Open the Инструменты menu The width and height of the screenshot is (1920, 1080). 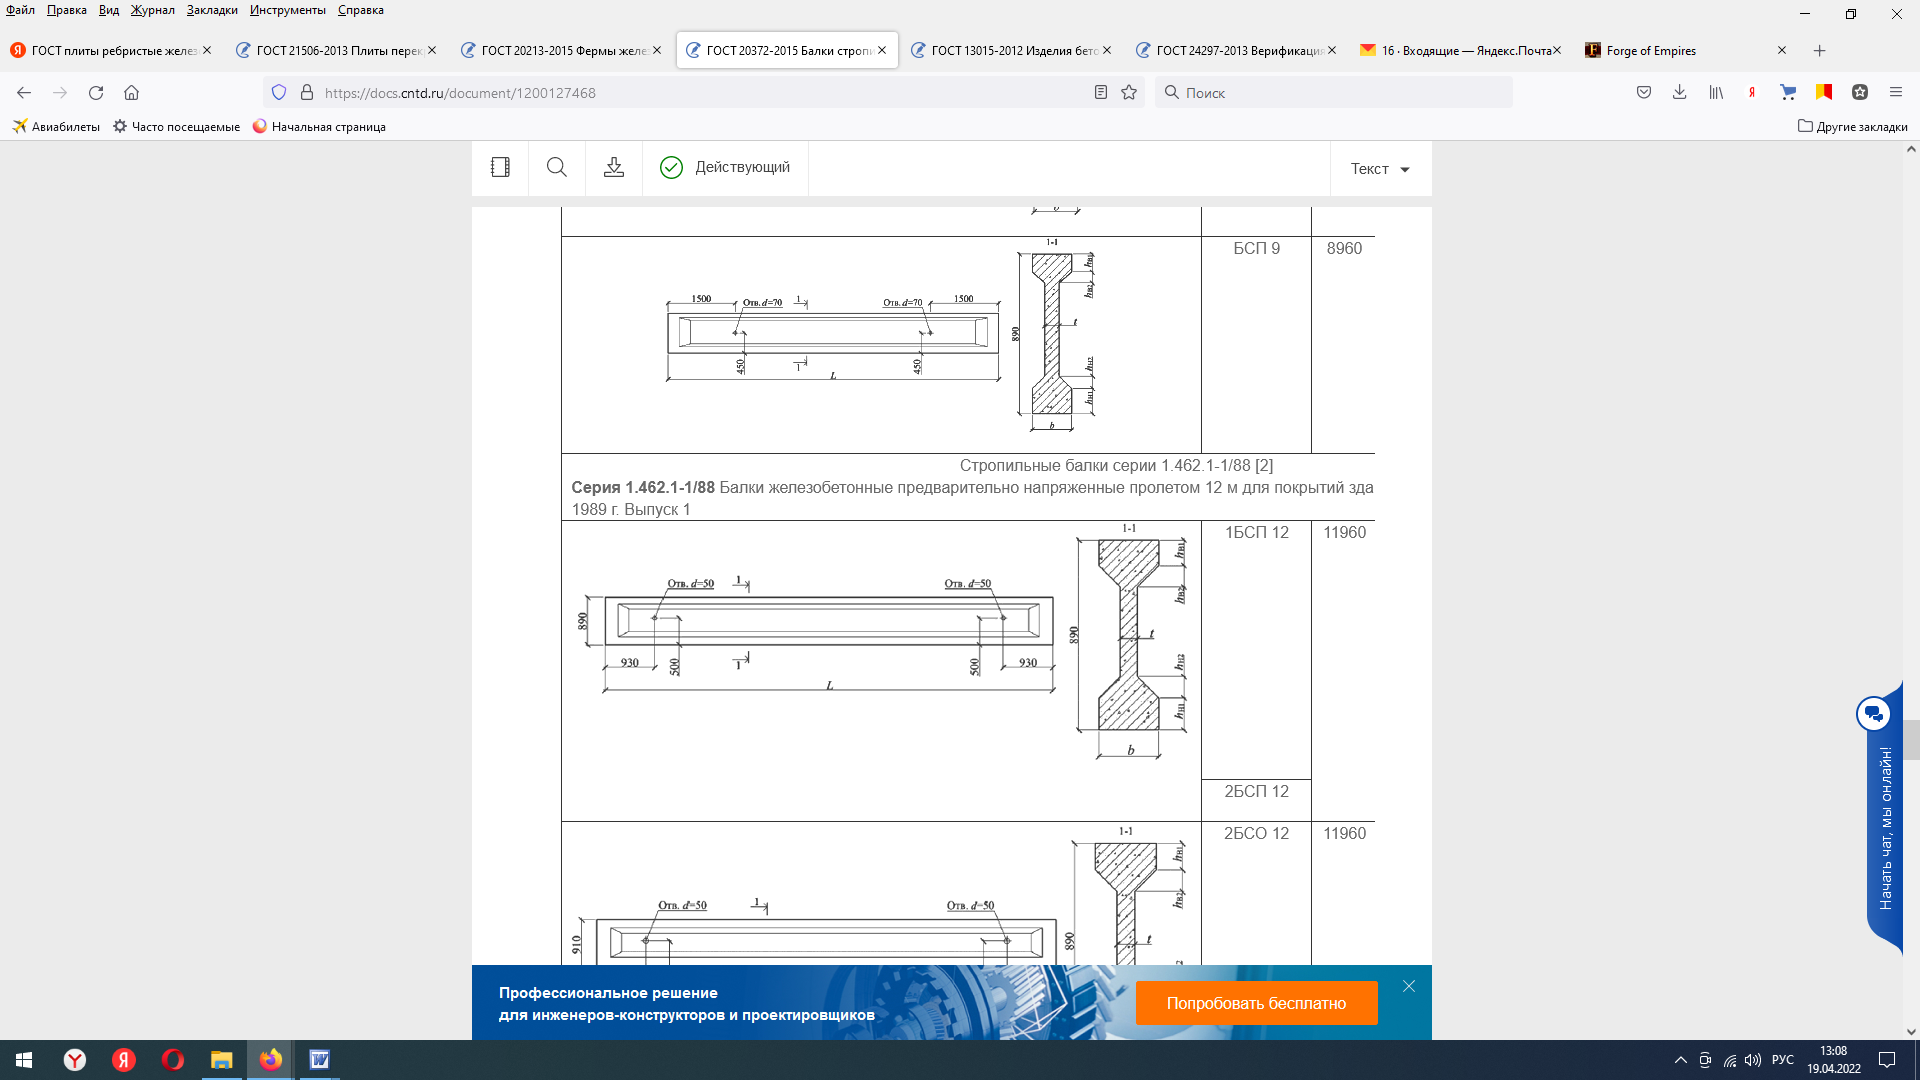click(x=287, y=10)
